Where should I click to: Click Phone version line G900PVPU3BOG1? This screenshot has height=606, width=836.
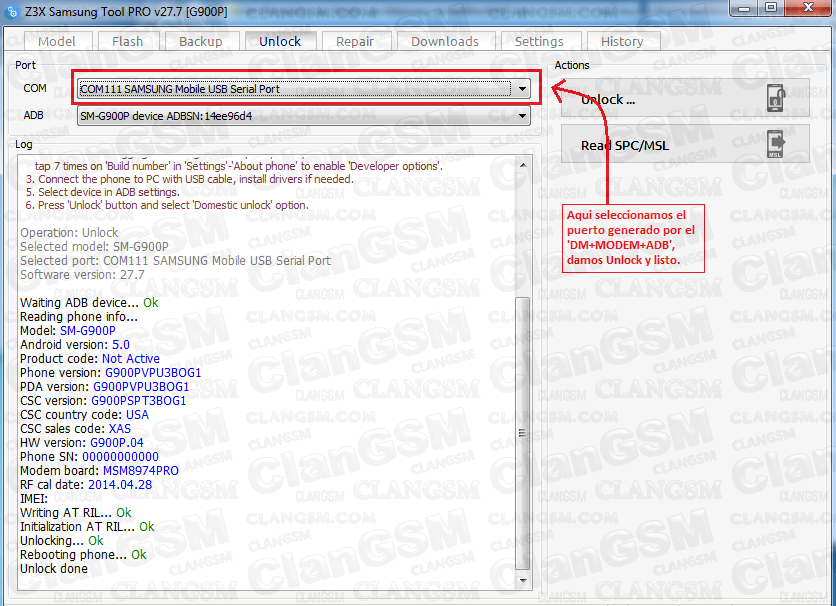point(110,373)
